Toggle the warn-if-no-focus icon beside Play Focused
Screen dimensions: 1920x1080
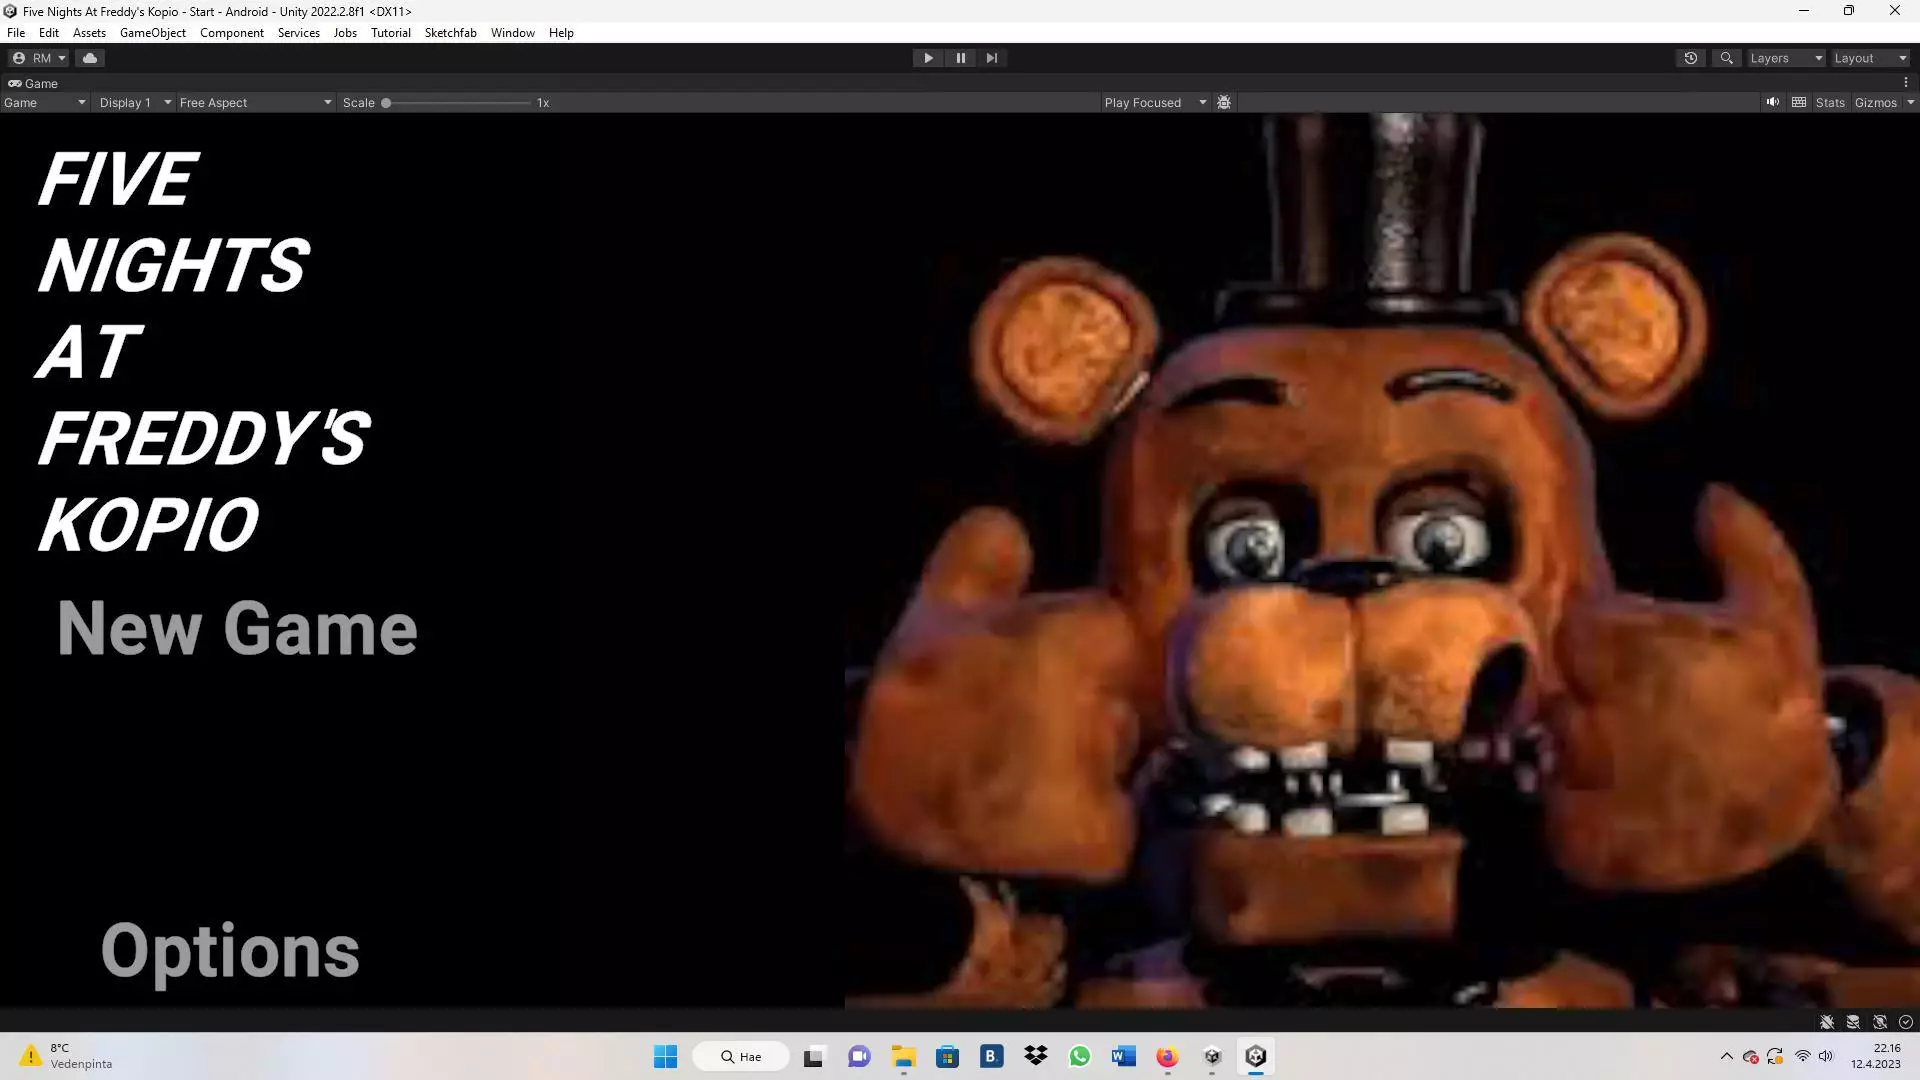1223,101
